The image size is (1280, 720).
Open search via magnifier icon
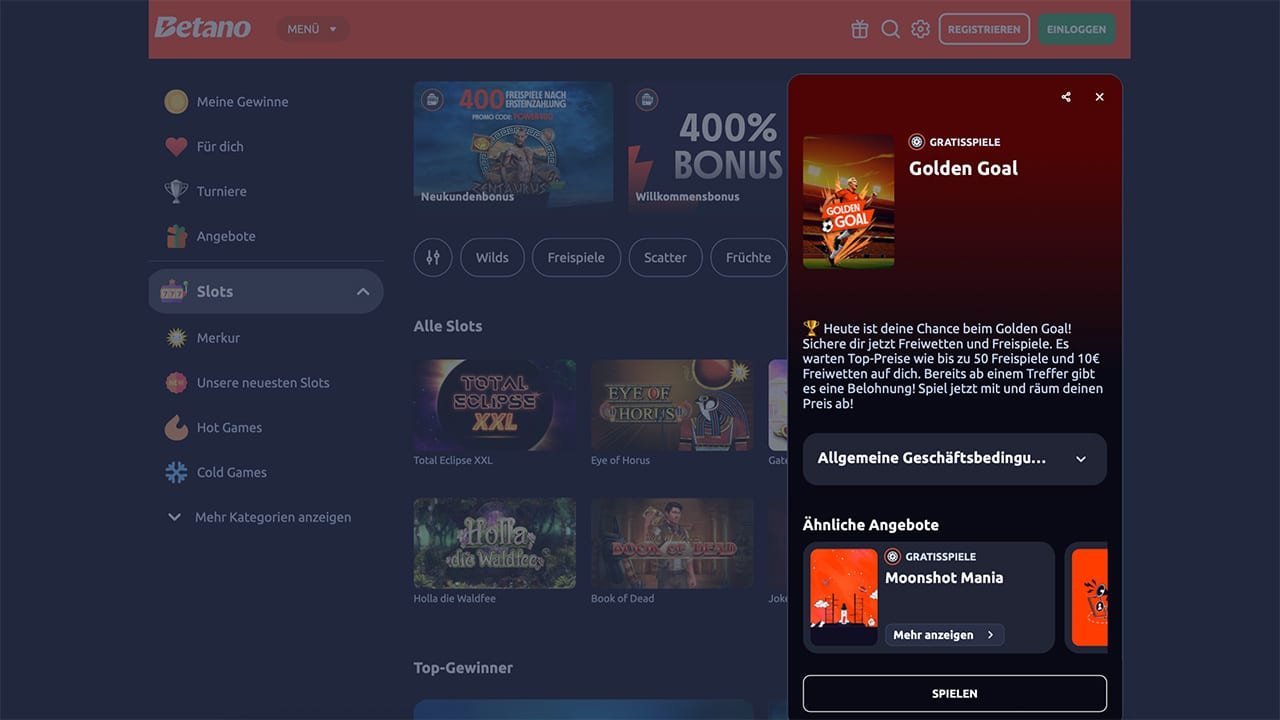coord(890,29)
